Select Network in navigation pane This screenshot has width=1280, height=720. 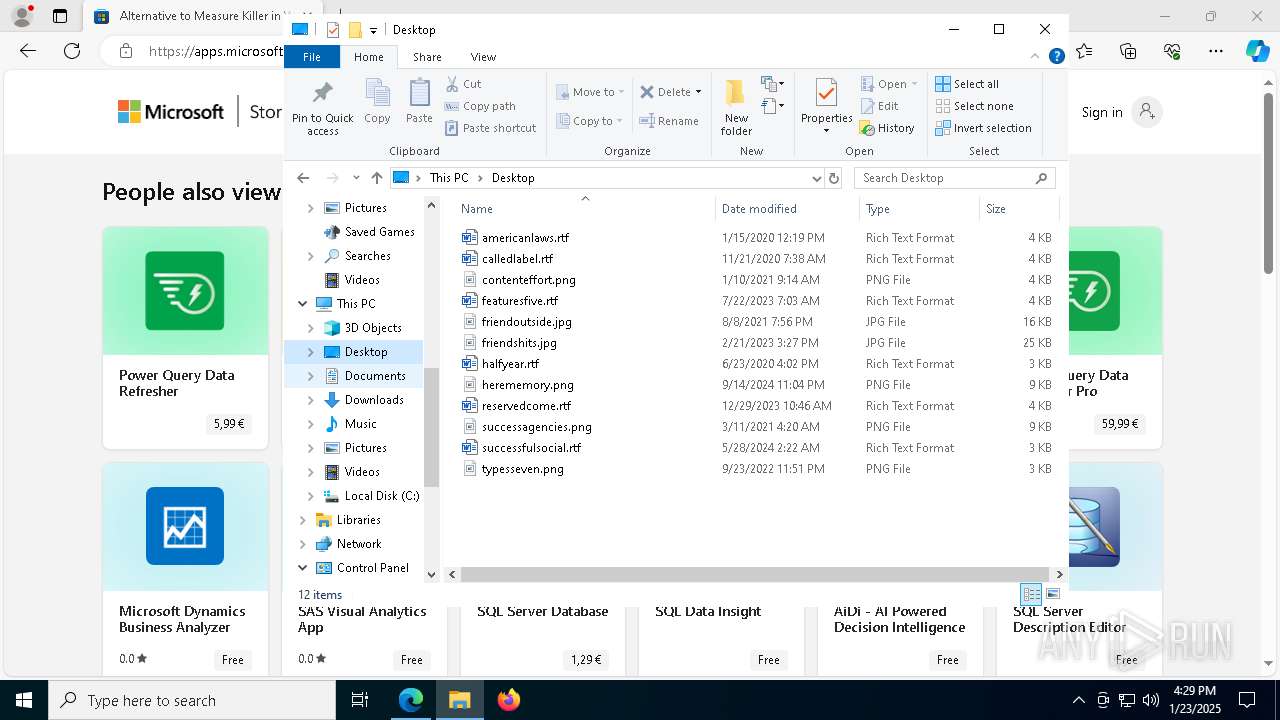coord(359,544)
